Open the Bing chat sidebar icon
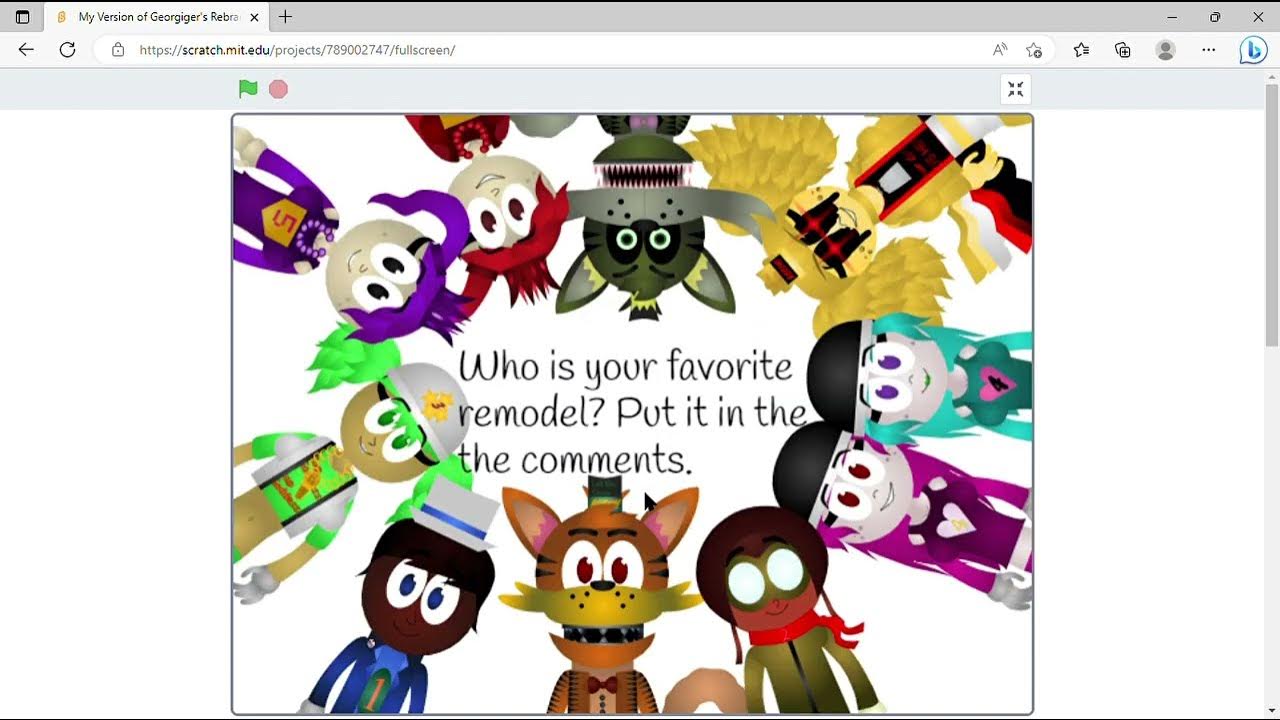The width and height of the screenshot is (1280, 720). click(1253, 50)
